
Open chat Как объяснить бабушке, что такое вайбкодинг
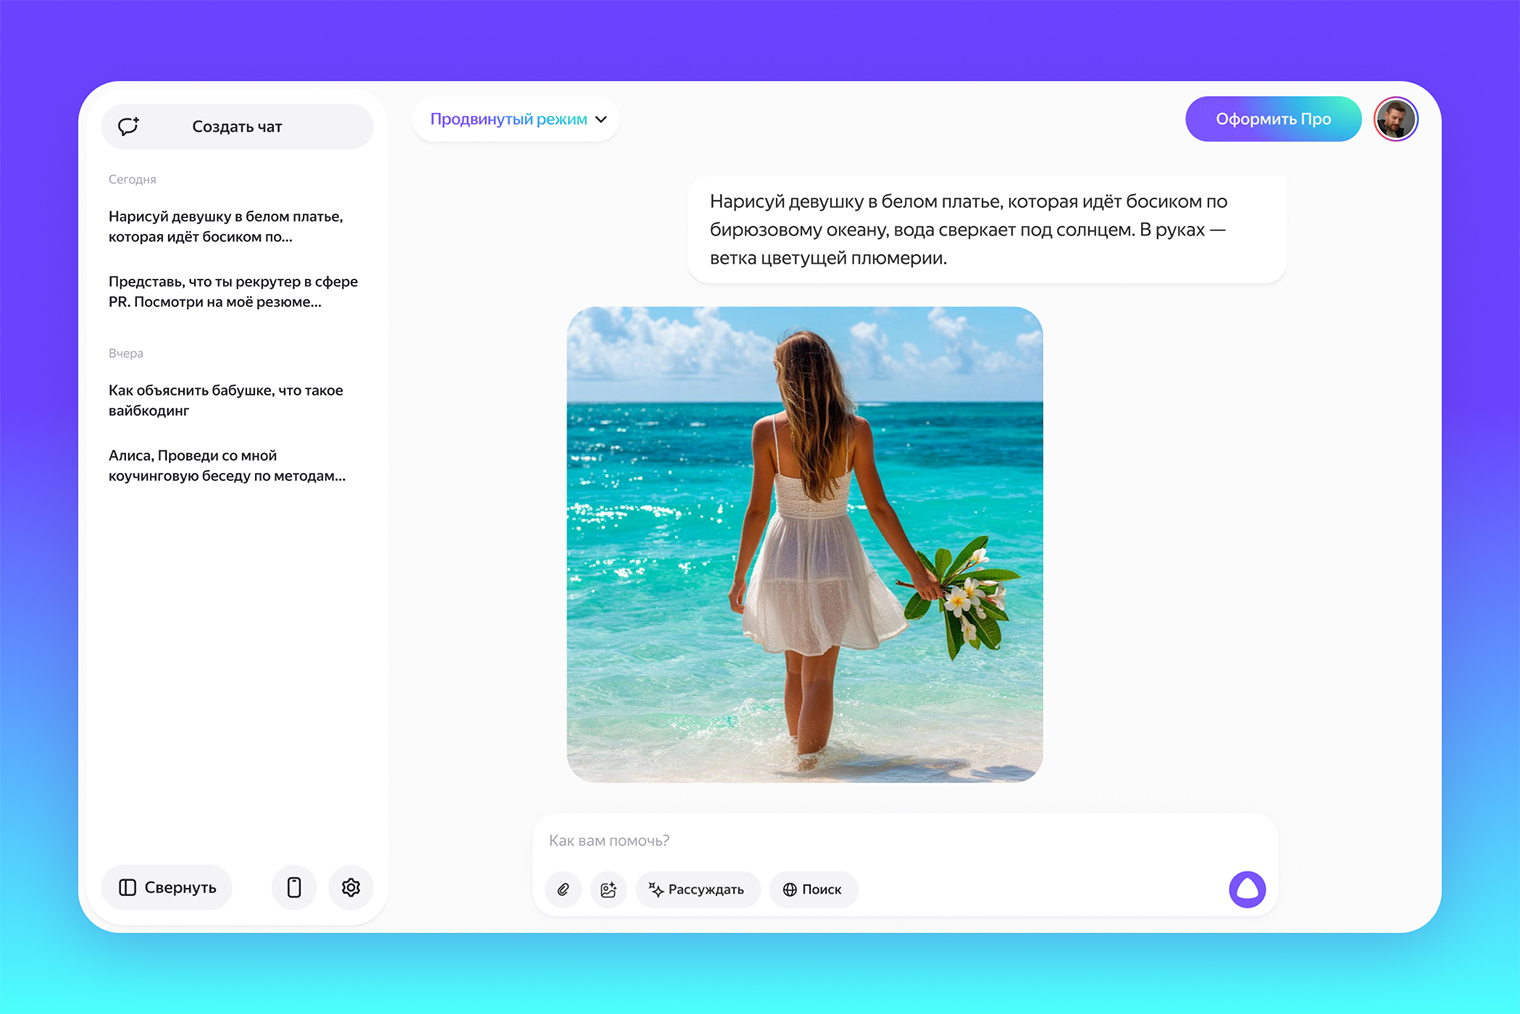click(226, 400)
